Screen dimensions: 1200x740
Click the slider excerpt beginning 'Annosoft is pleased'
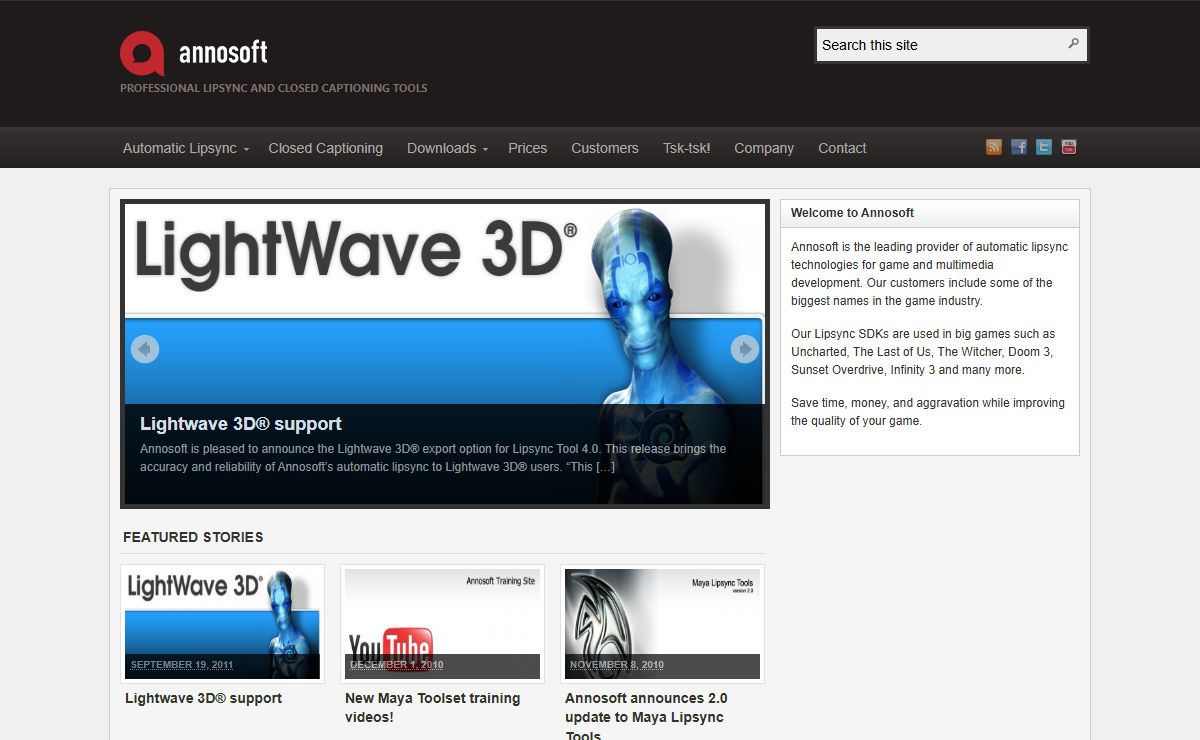[x=433, y=458]
